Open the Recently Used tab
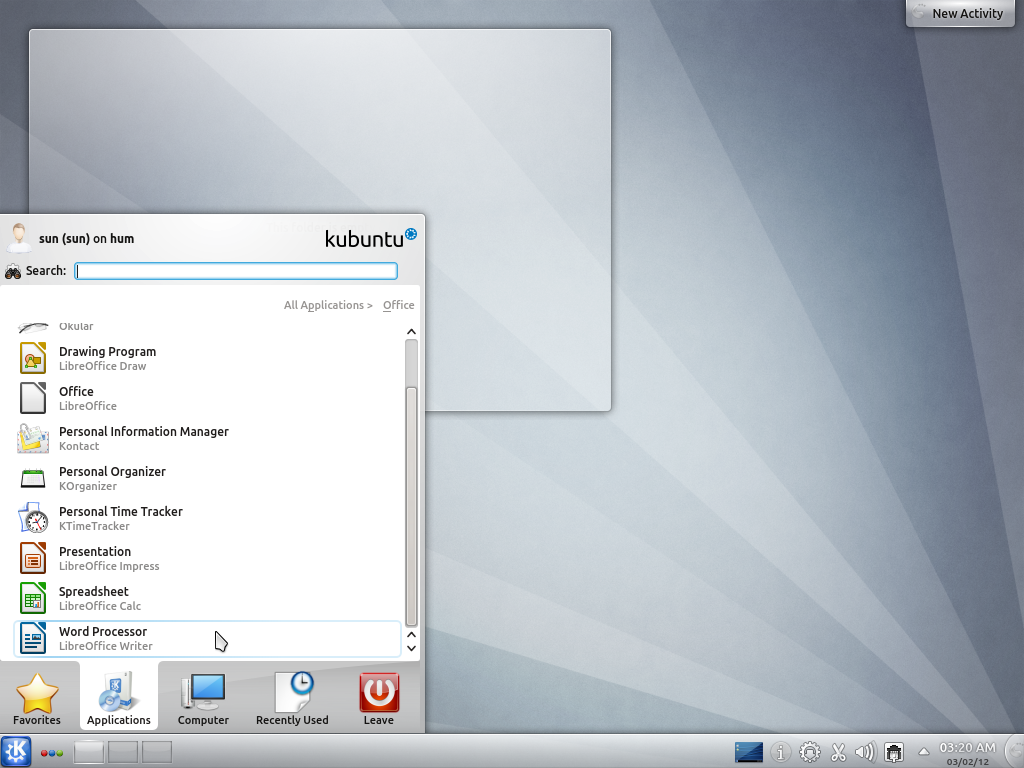The image size is (1024, 768). pos(292,697)
